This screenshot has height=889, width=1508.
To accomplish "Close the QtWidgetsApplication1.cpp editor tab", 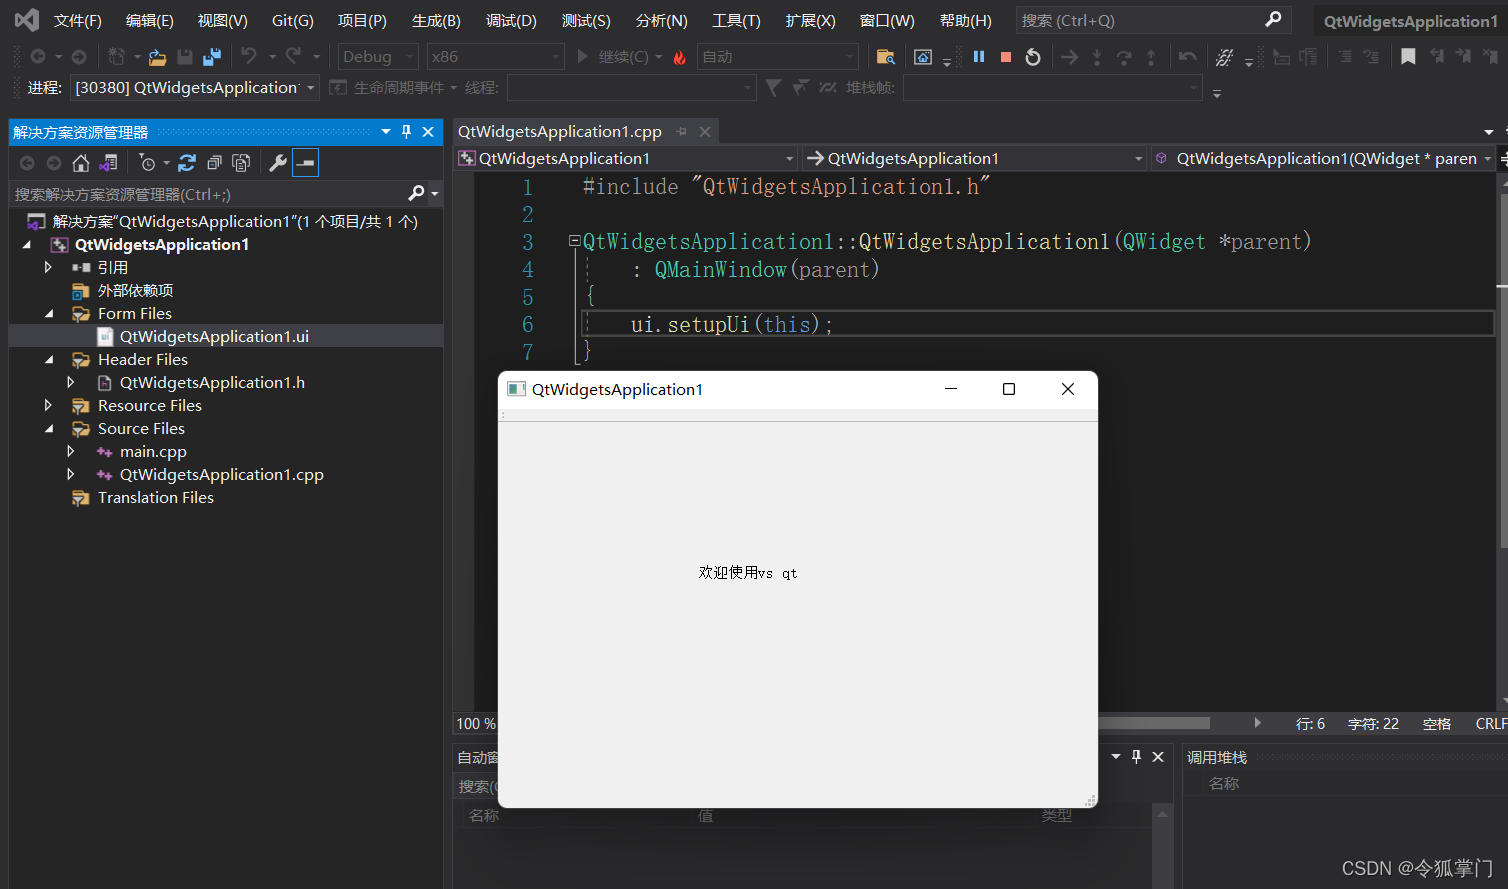I will 705,132.
